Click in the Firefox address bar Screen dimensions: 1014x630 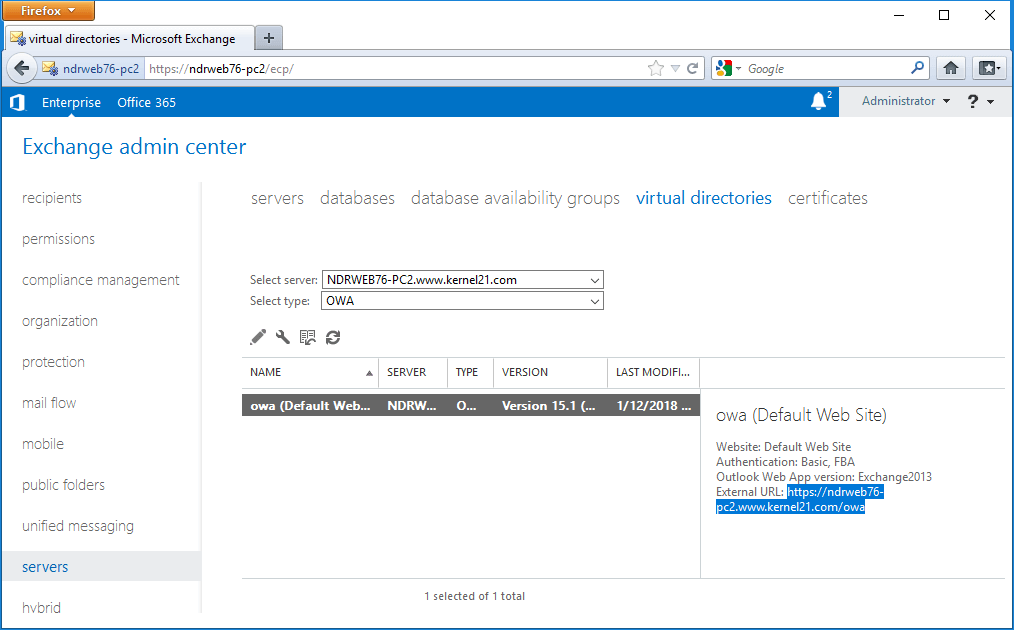point(394,68)
